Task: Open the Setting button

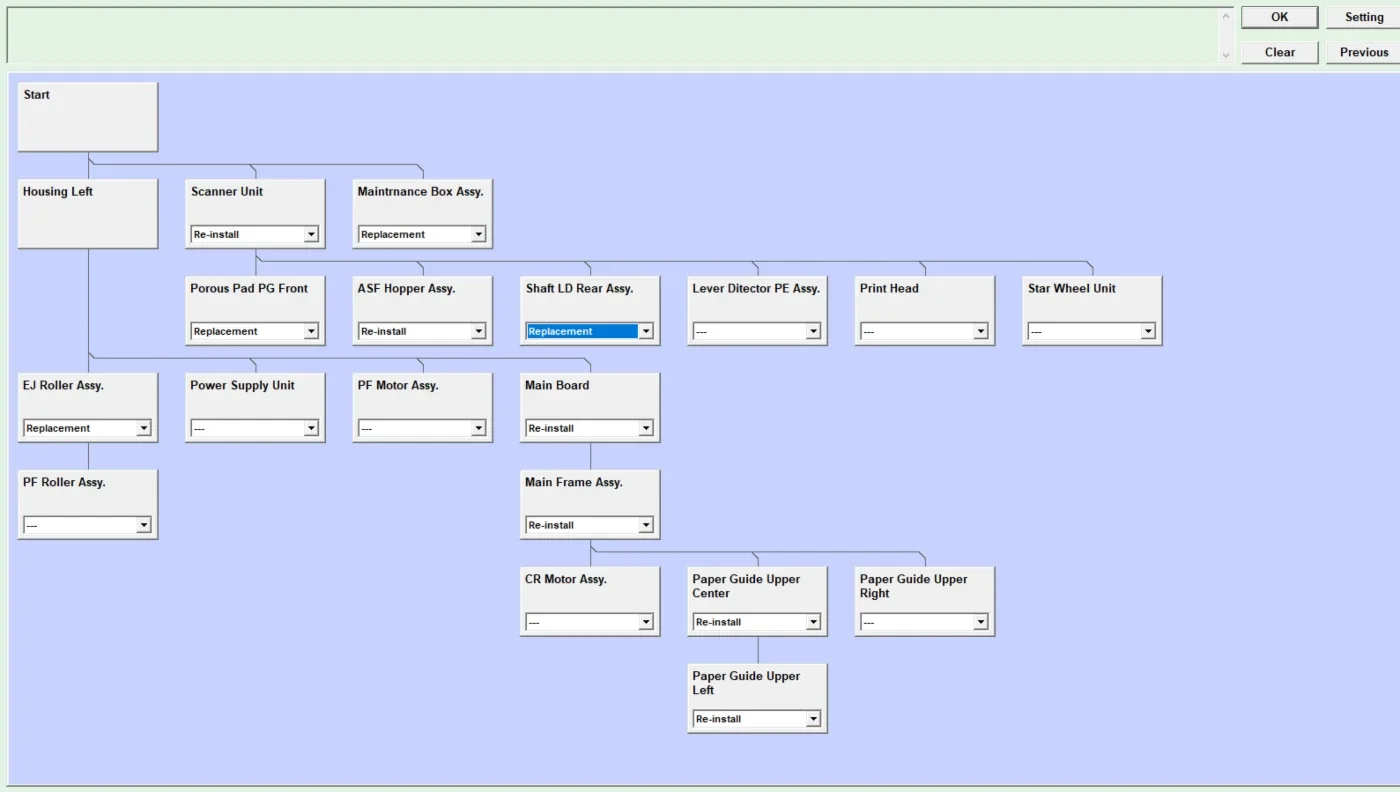Action: (1363, 17)
